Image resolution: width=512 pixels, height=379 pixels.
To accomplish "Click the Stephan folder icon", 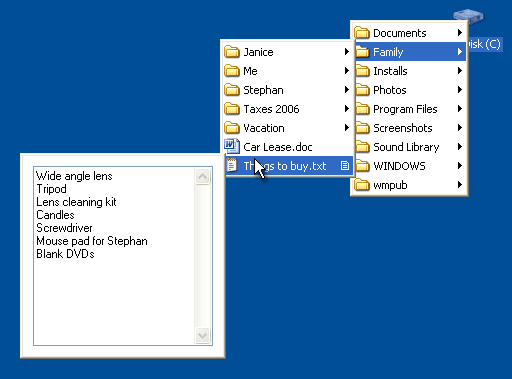I will 232,90.
